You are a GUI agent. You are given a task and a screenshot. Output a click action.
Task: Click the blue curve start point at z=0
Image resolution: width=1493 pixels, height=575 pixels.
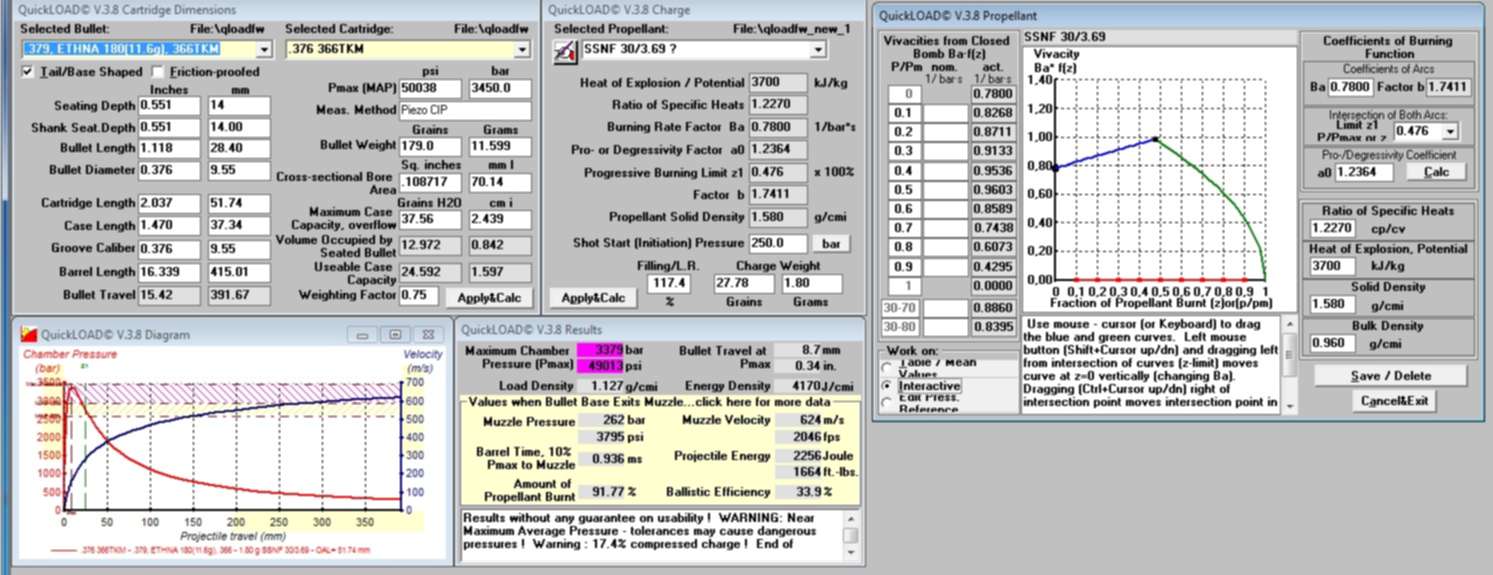point(1056,168)
